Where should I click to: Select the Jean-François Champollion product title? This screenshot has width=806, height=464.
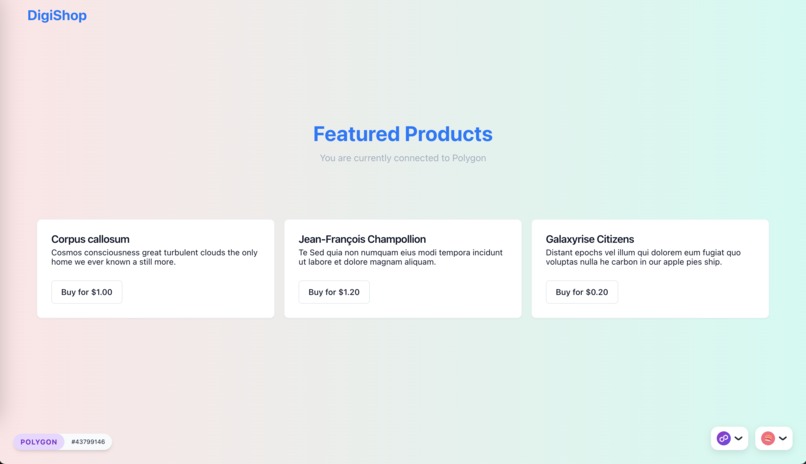pos(362,239)
